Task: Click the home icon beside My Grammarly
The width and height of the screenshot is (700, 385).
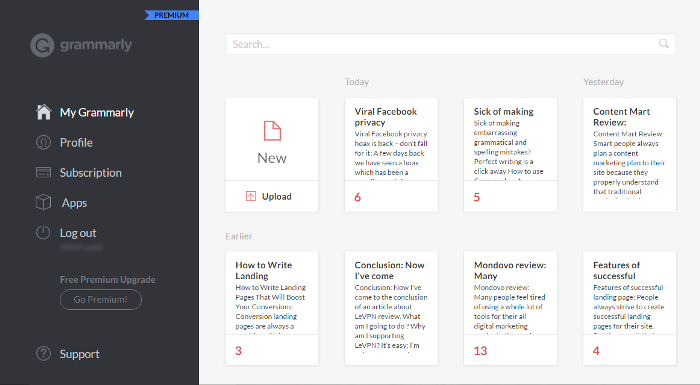Action: coord(44,112)
